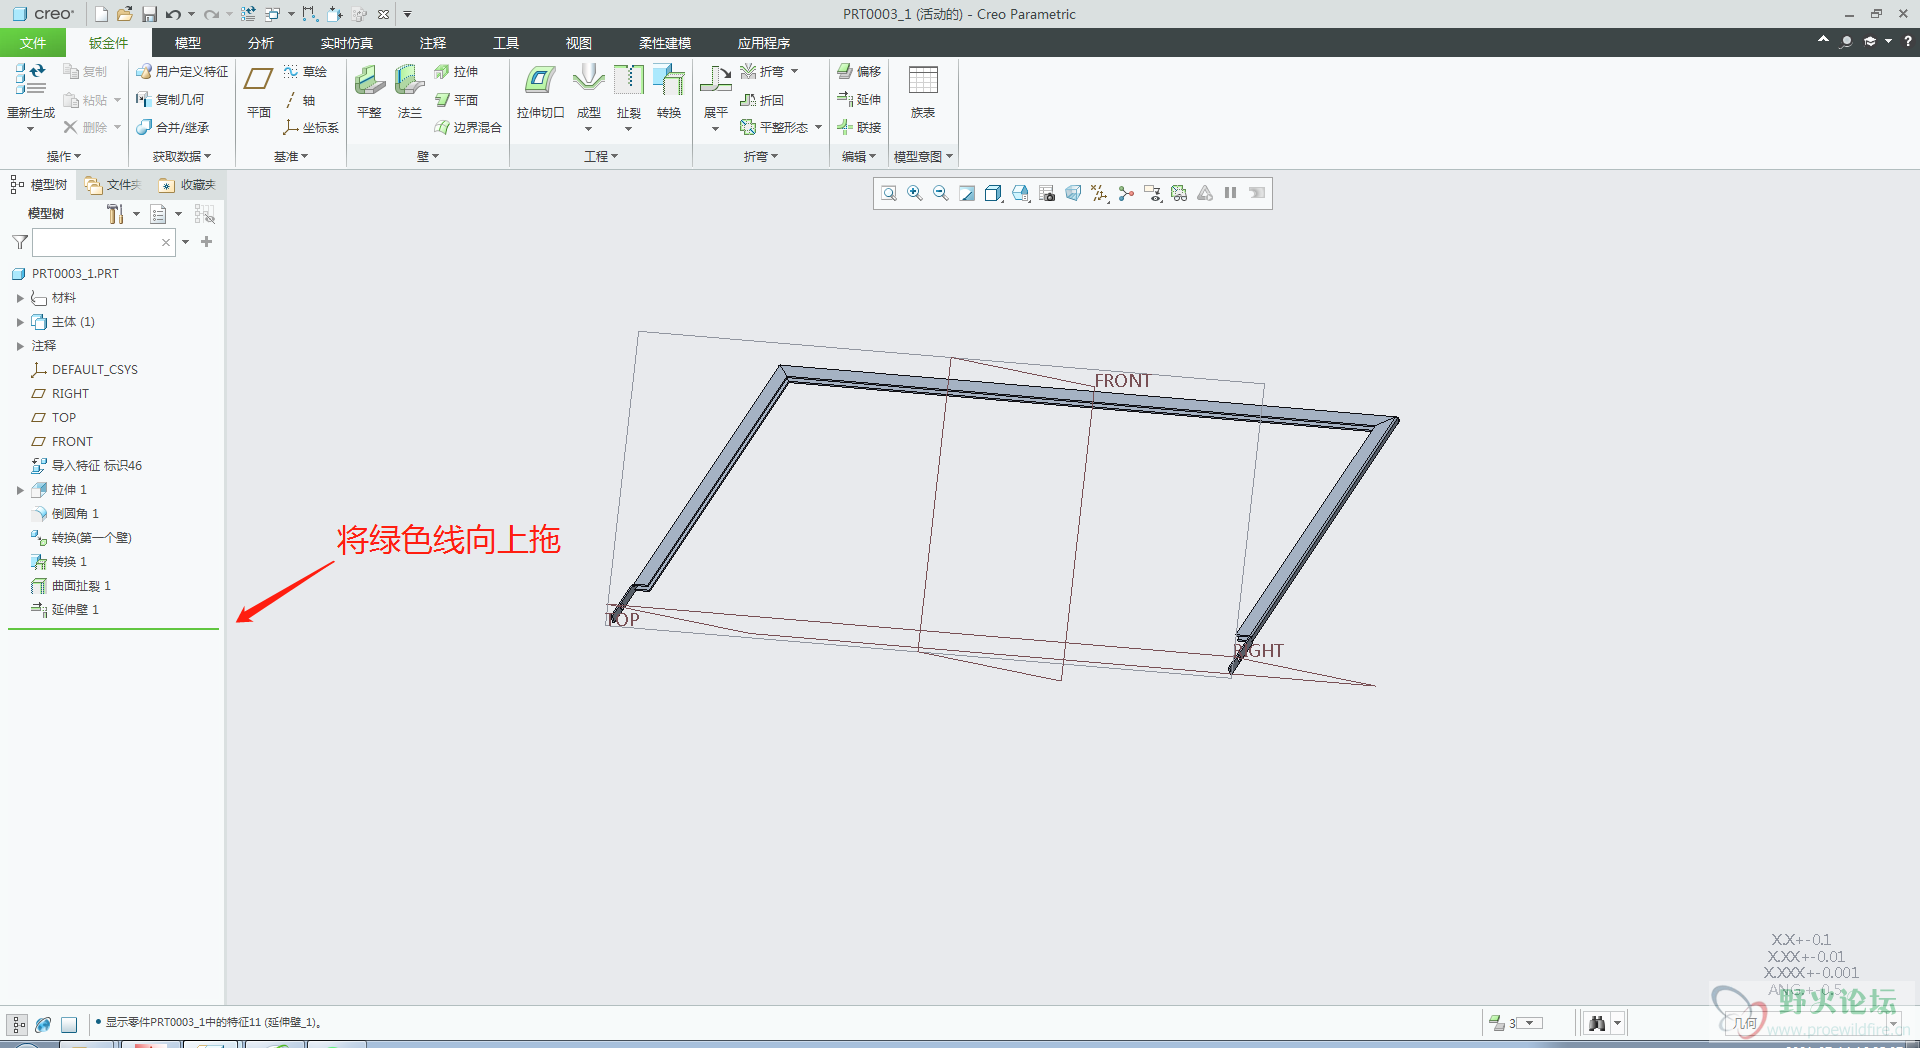Click the 平整 (Flat wall) tool icon
This screenshot has width=1920, height=1048.
pyautogui.click(x=369, y=81)
